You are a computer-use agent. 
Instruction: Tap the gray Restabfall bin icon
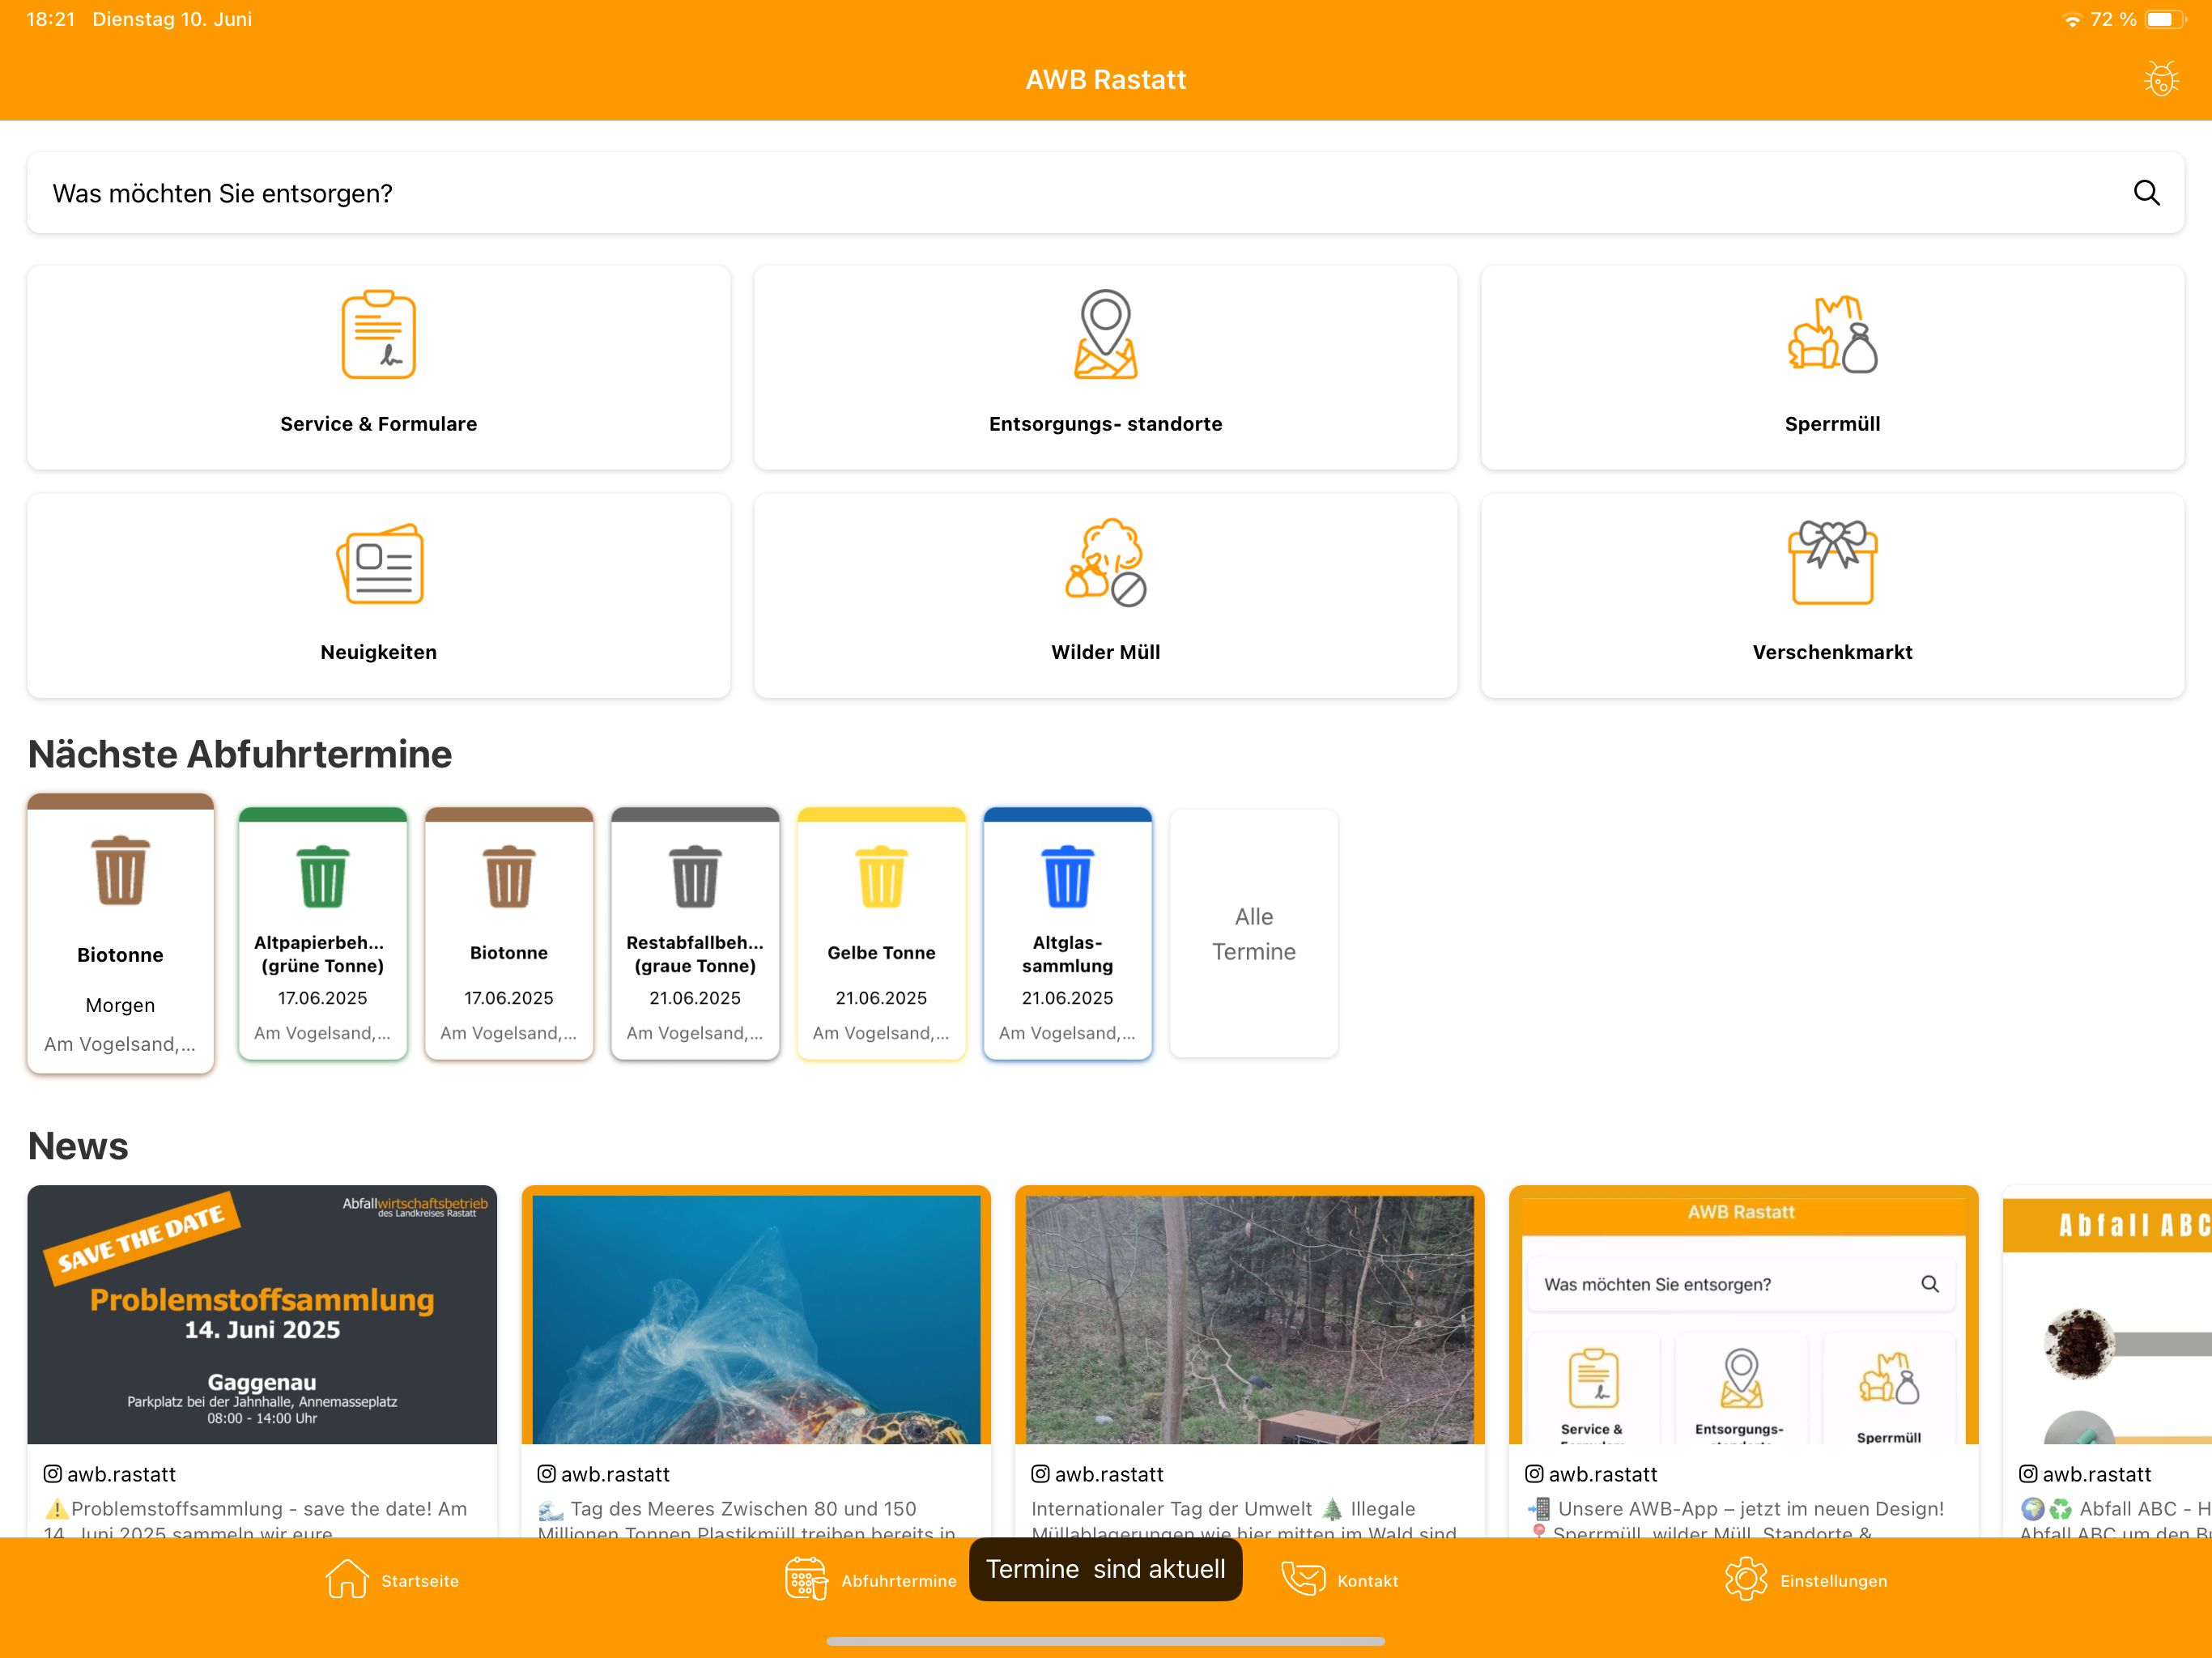pyautogui.click(x=695, y=876)
